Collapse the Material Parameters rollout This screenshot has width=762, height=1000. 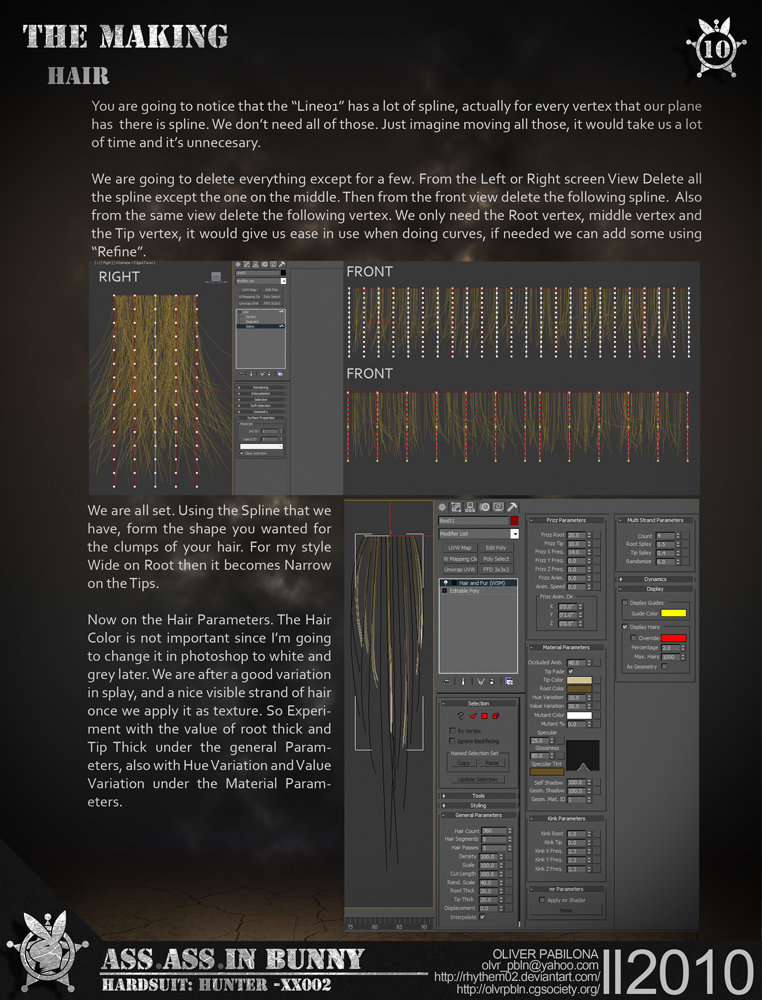point(566,647)
